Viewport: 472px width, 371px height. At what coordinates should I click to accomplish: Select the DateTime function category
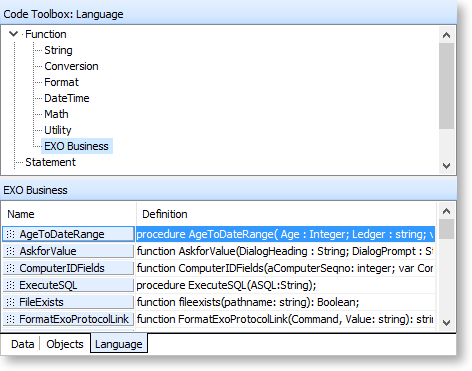[x=67, y=98]
